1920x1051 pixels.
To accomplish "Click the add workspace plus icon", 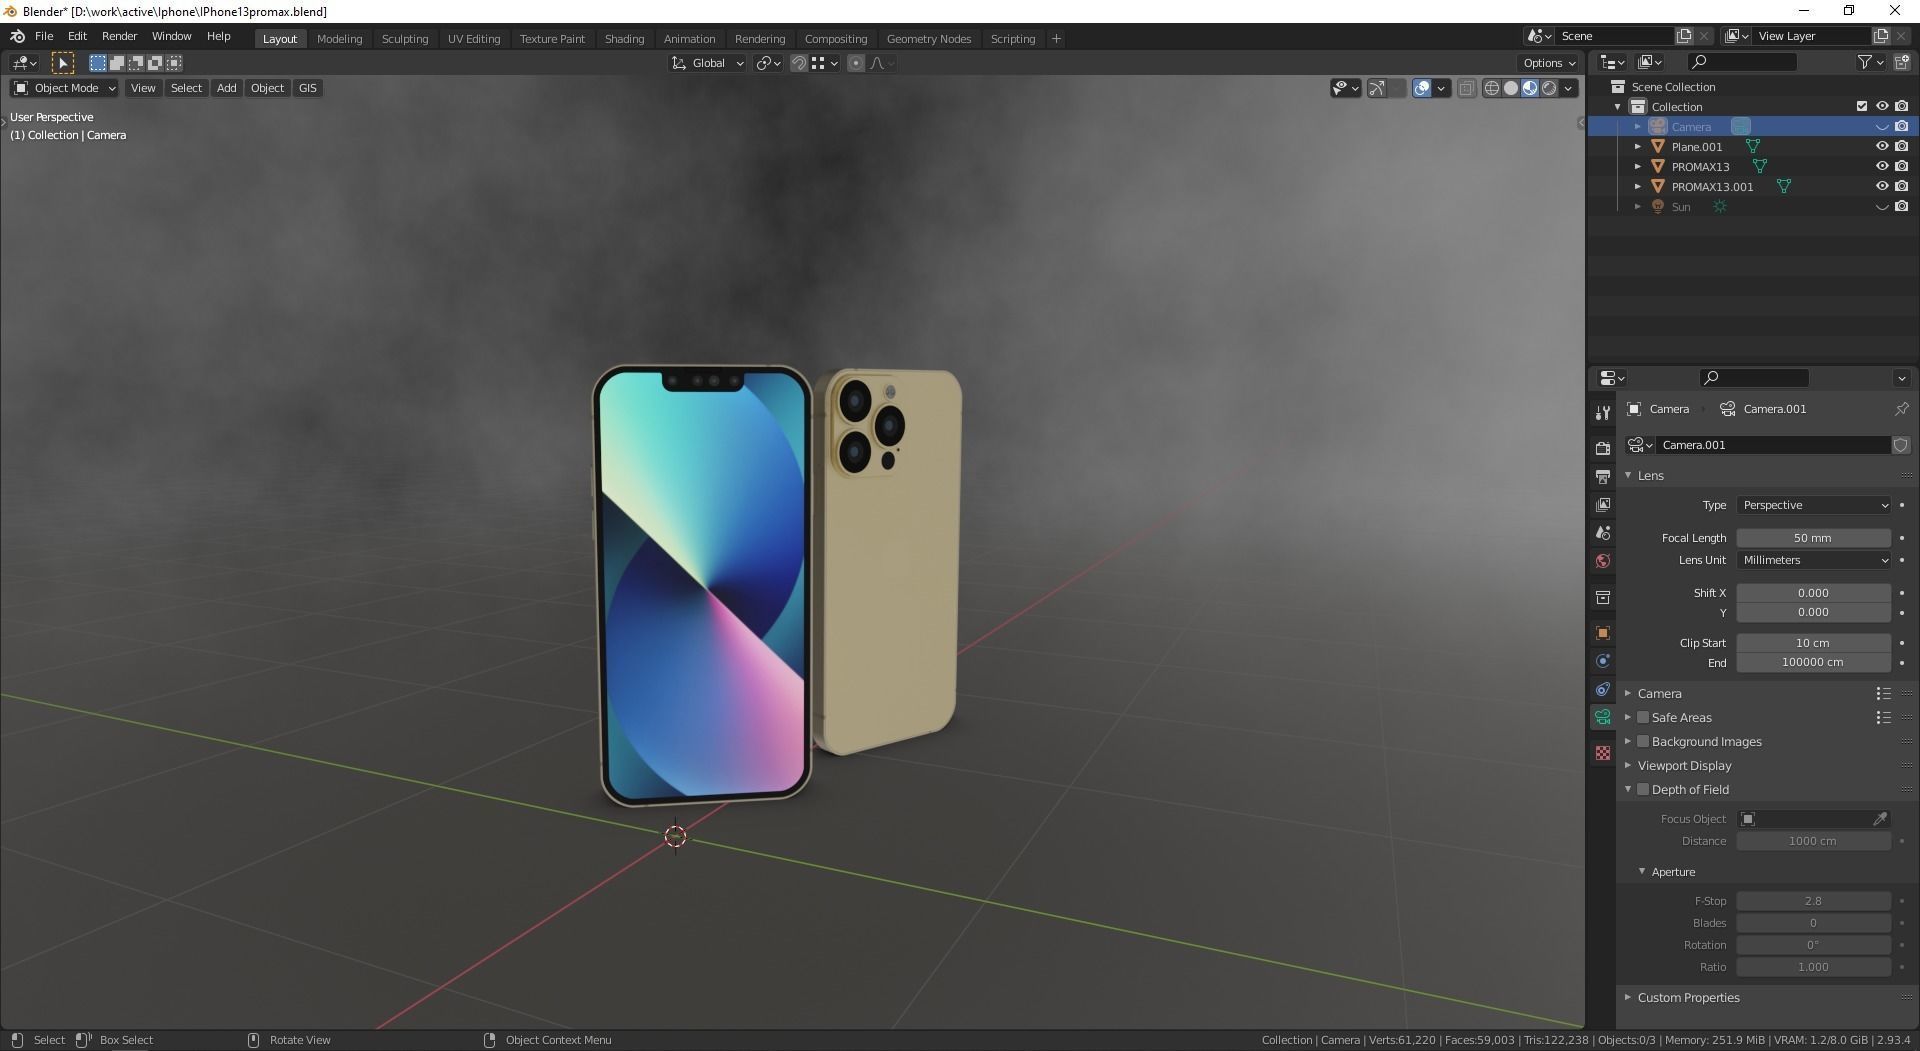I will 1056,39.
